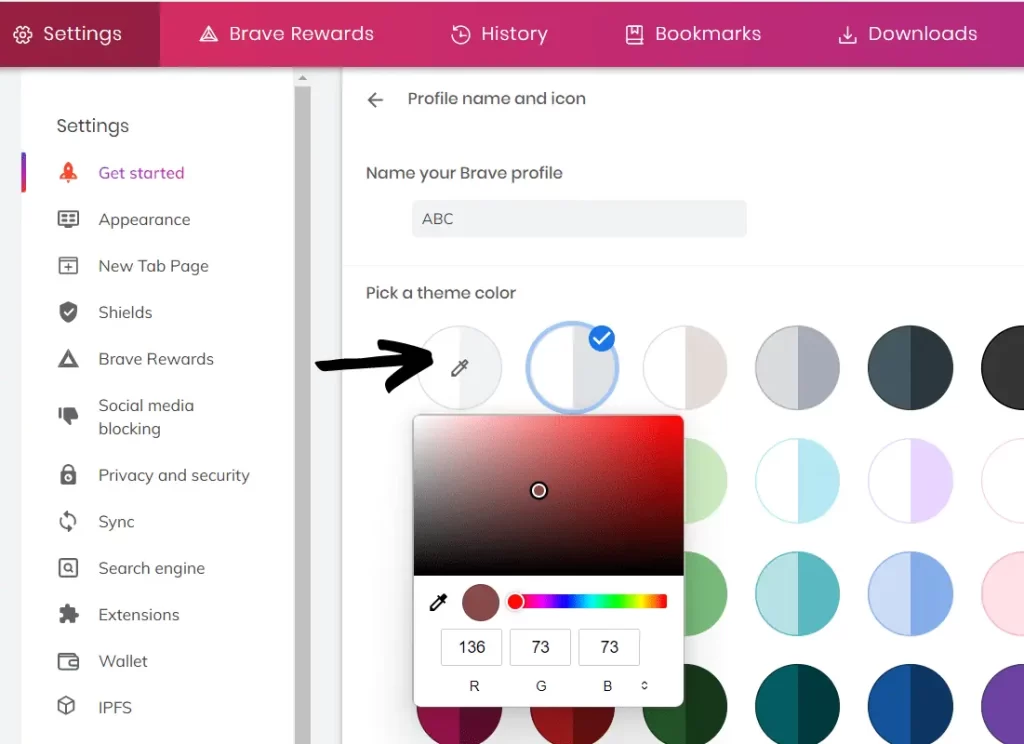
Task: Click the brown current-color preview circle
Action: (x=481, y=602)
